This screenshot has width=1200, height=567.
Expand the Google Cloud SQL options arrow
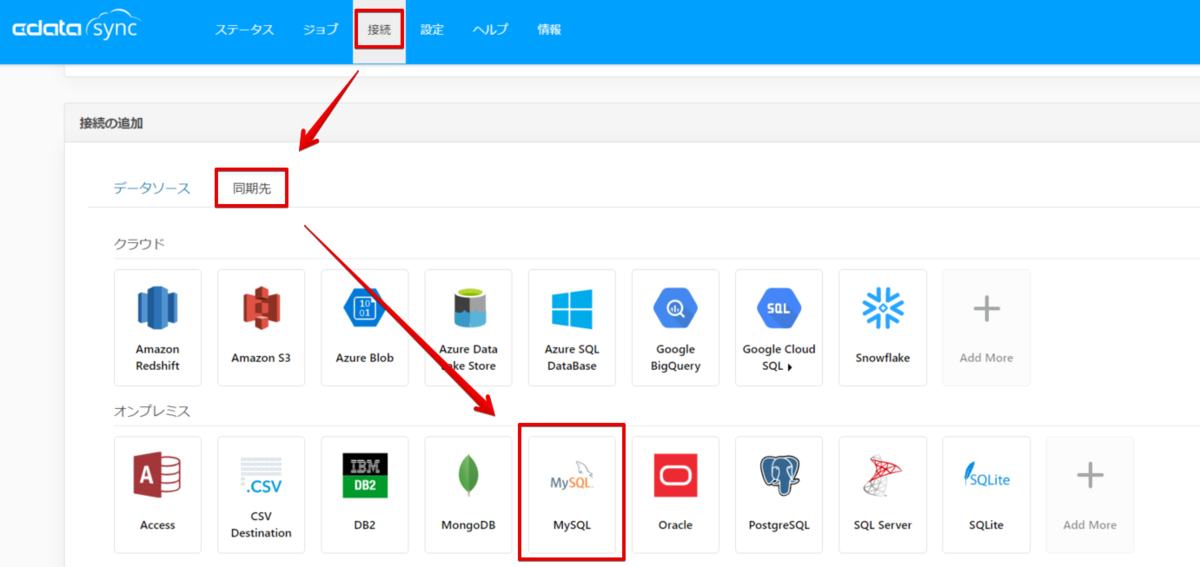click(x=791, y=367)
